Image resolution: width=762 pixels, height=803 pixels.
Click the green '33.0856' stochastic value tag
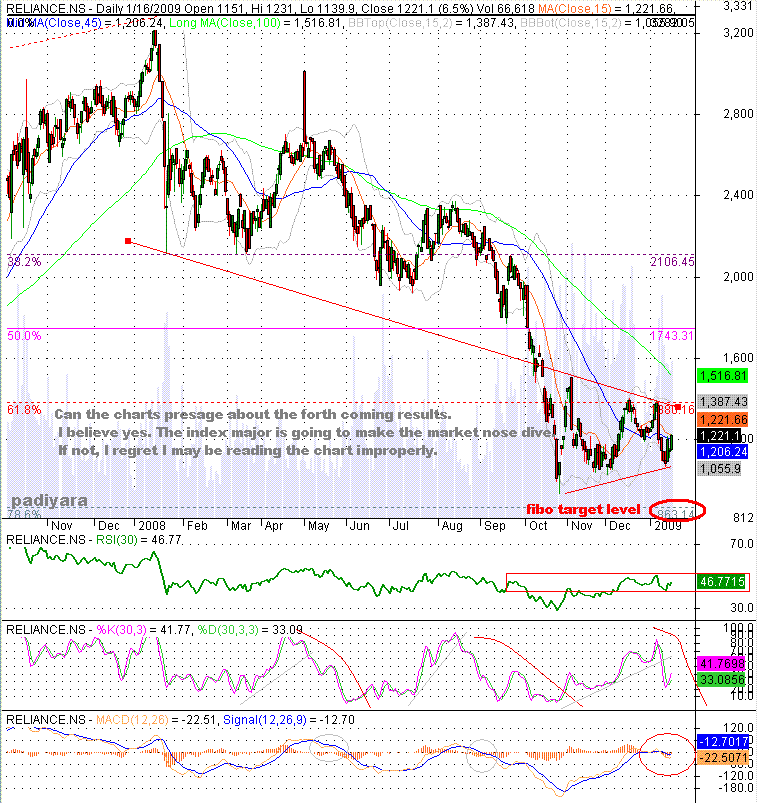722,680
